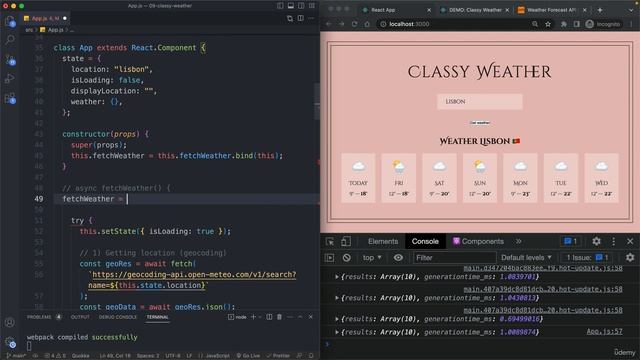
Task: Bookmark this page with star icon
Action: [x=548, y=24]
